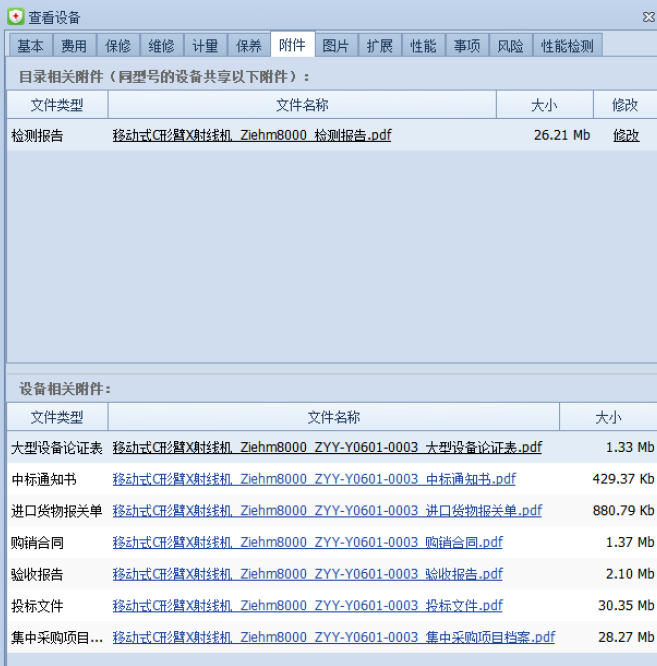Sort upper table by 文件类型 header
Viewport: 657px width, 666px height.
57,104
